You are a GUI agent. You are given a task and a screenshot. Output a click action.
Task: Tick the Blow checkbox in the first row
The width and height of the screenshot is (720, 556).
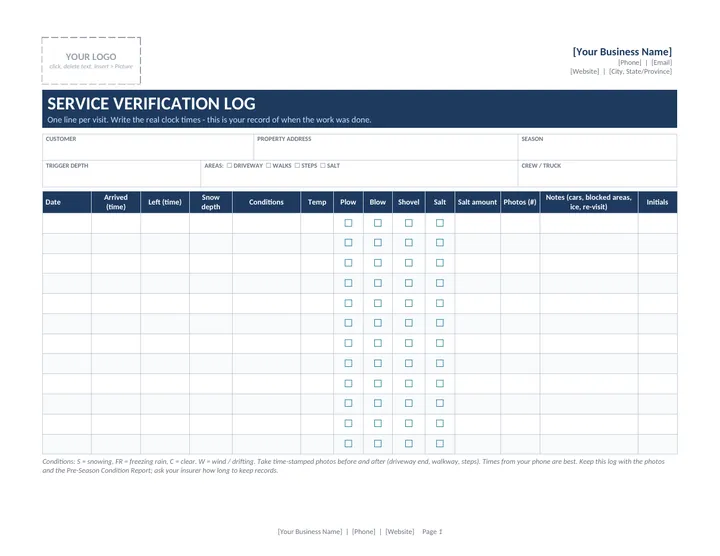[377, 223]
